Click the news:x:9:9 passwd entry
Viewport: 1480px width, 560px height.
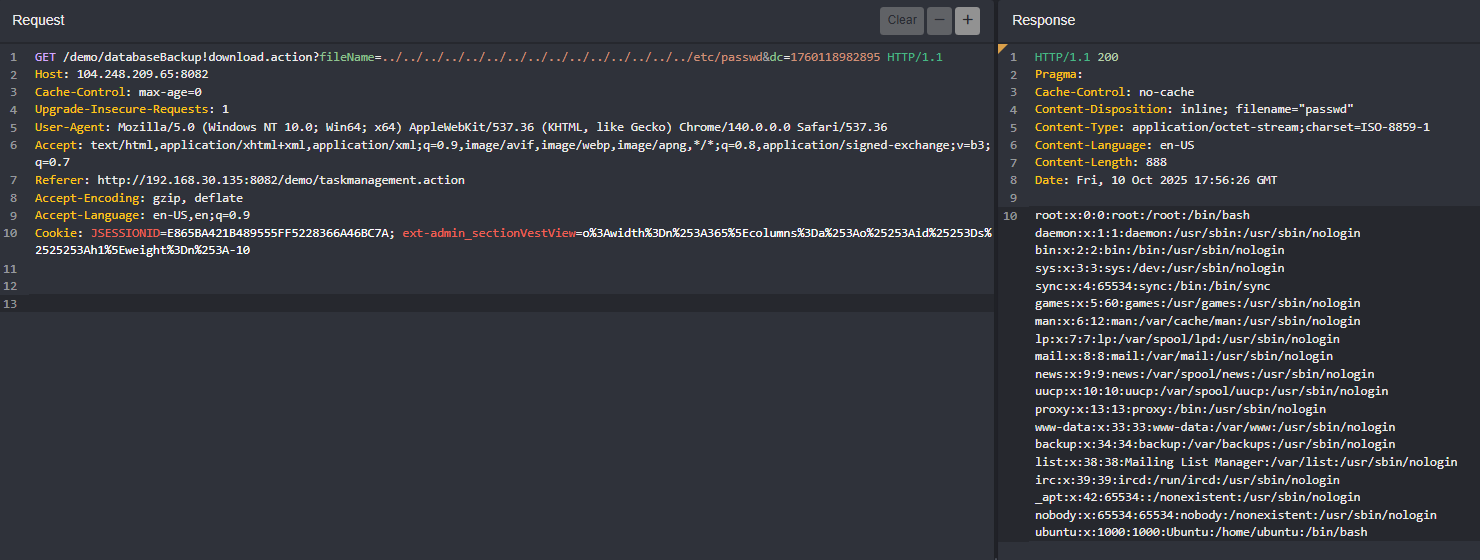pos(1204,374)
